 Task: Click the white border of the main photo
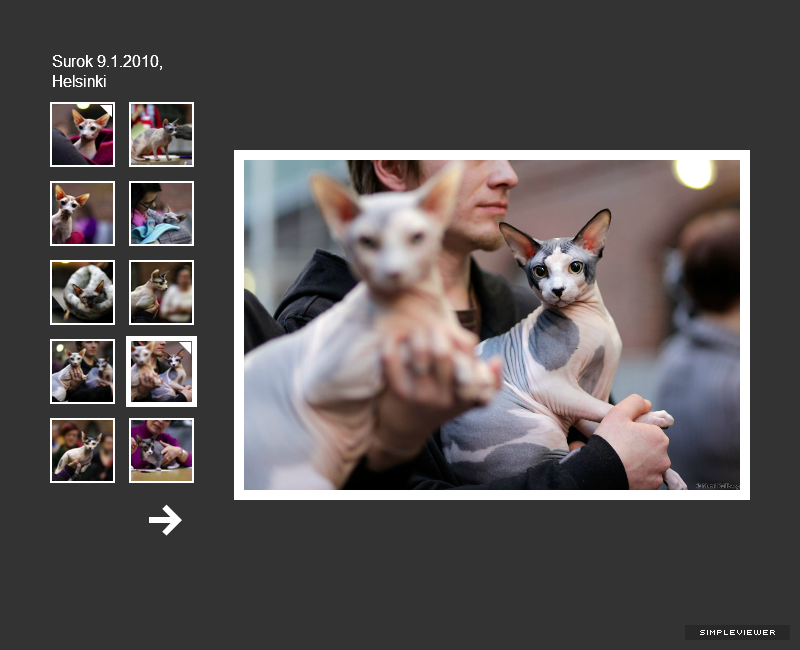491,155
